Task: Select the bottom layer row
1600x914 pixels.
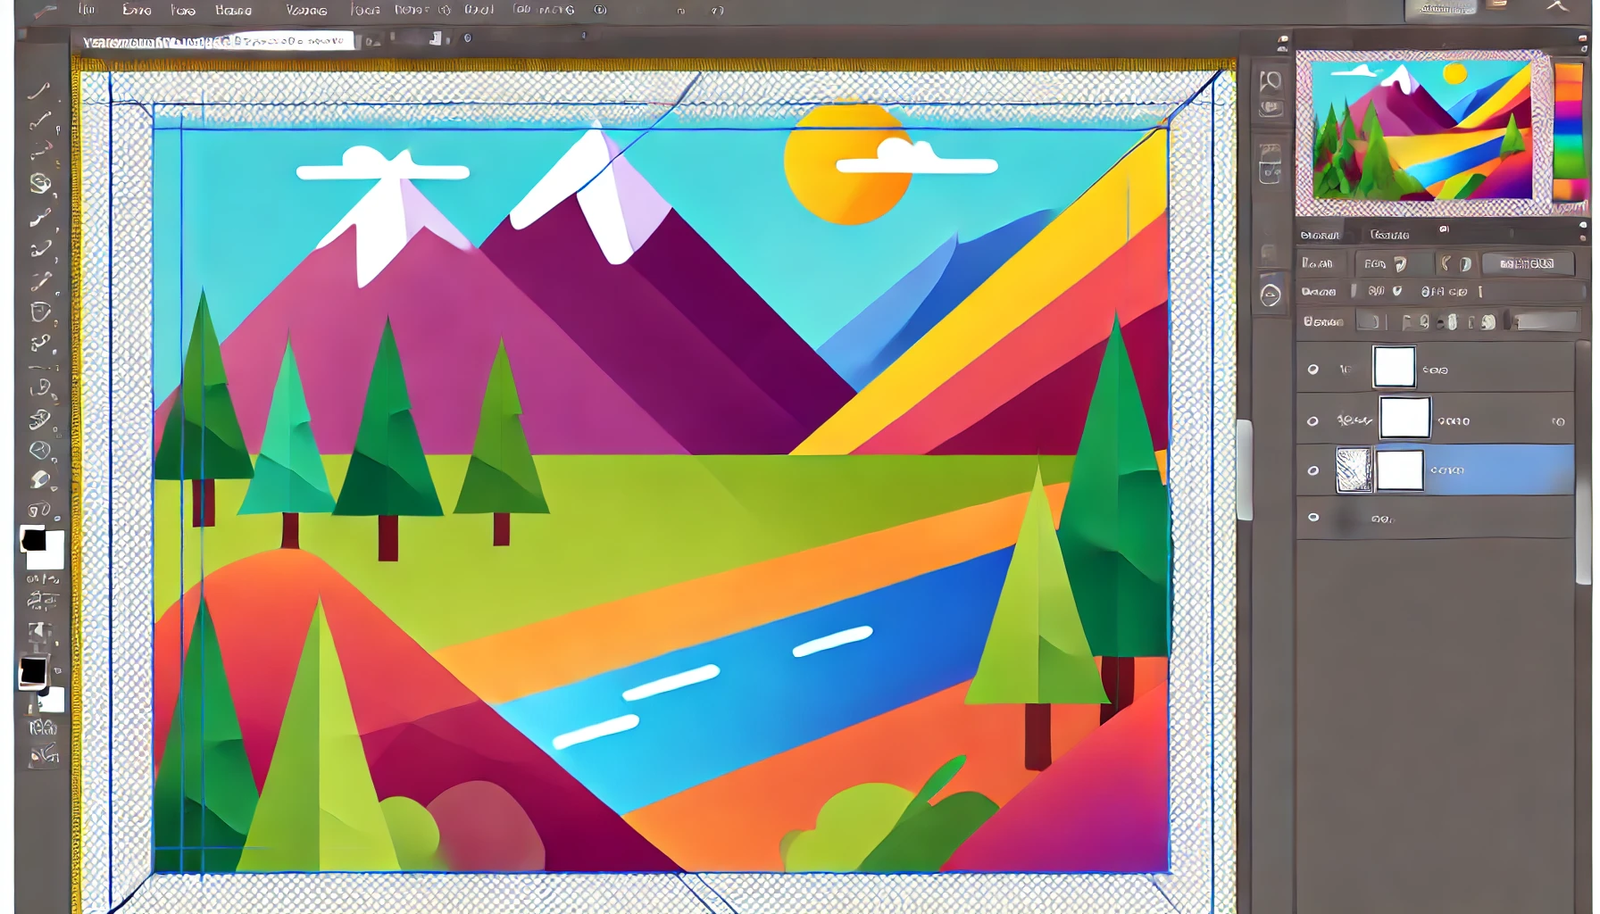Action: pyautogui.click(x=1435, y=518)
